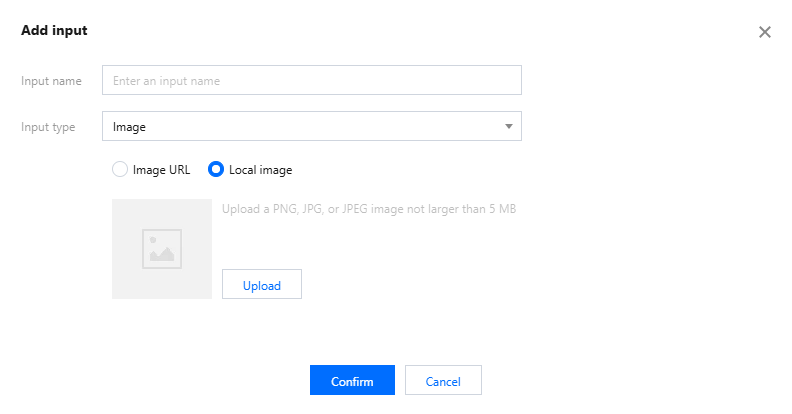Click the "Enter an input name" placeholder
792x414 pixels.
click(166, 80)
